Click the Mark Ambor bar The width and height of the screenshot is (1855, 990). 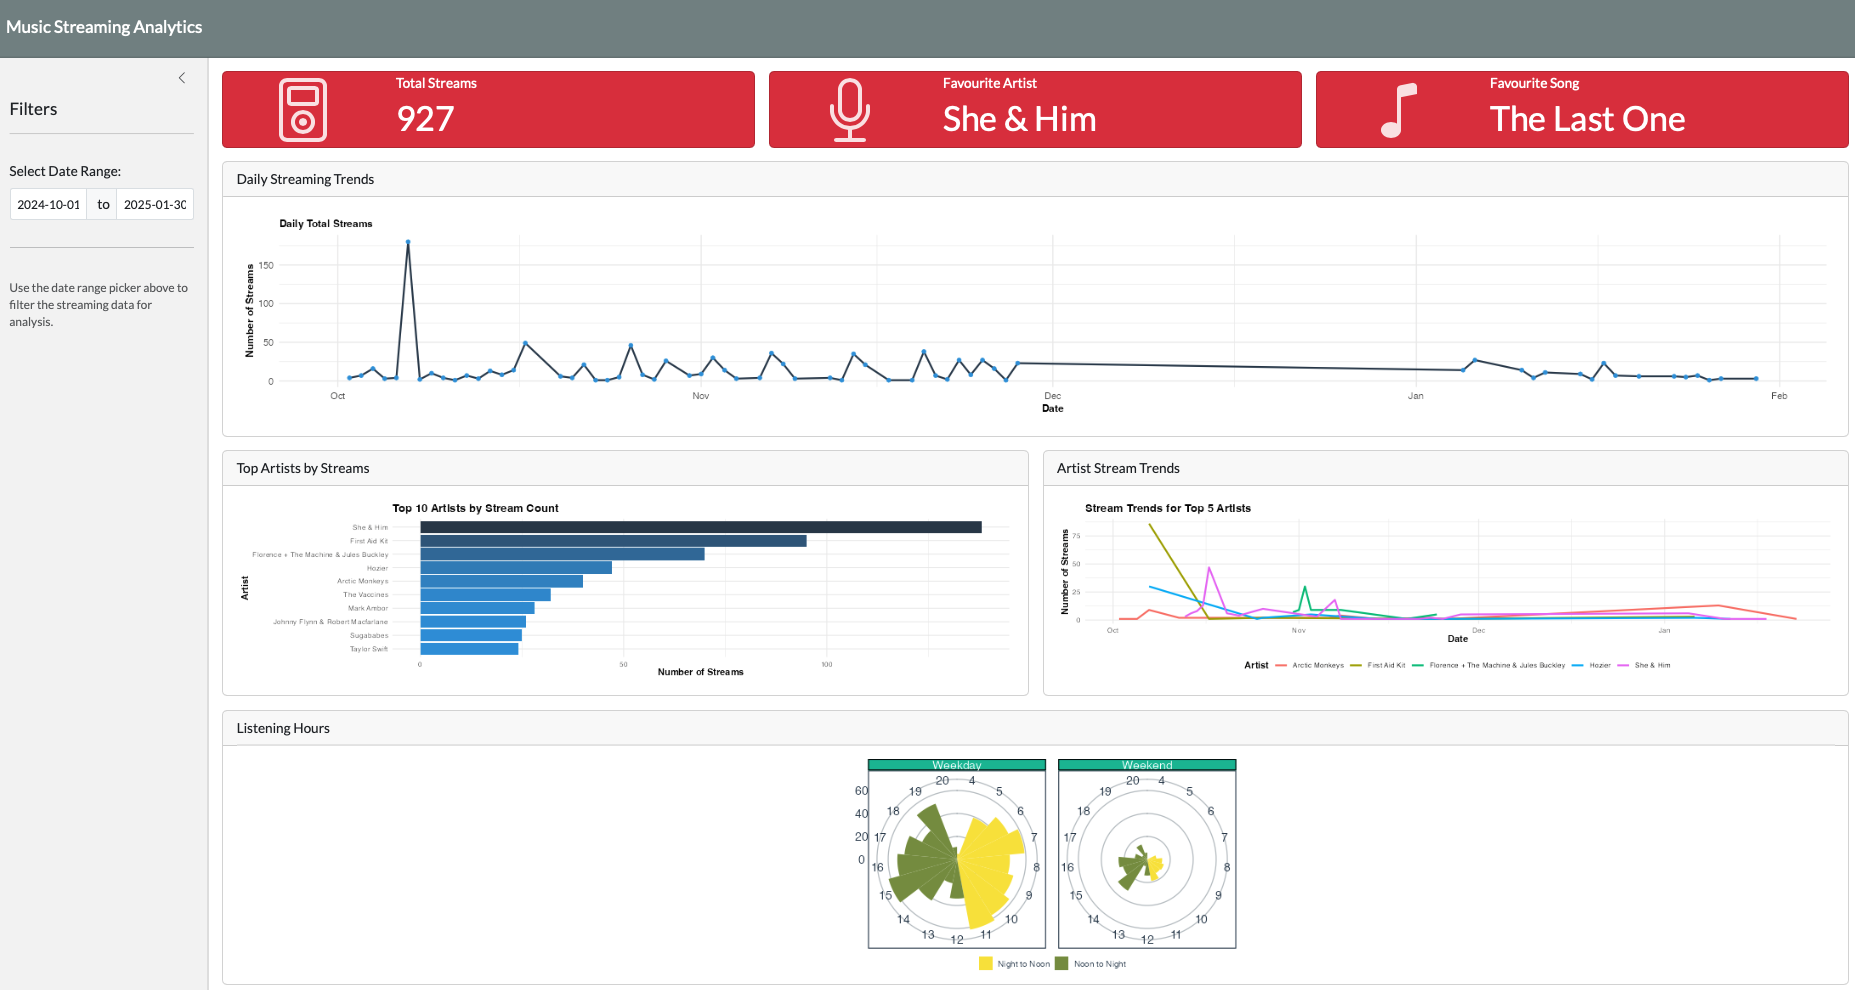[478, 608]
